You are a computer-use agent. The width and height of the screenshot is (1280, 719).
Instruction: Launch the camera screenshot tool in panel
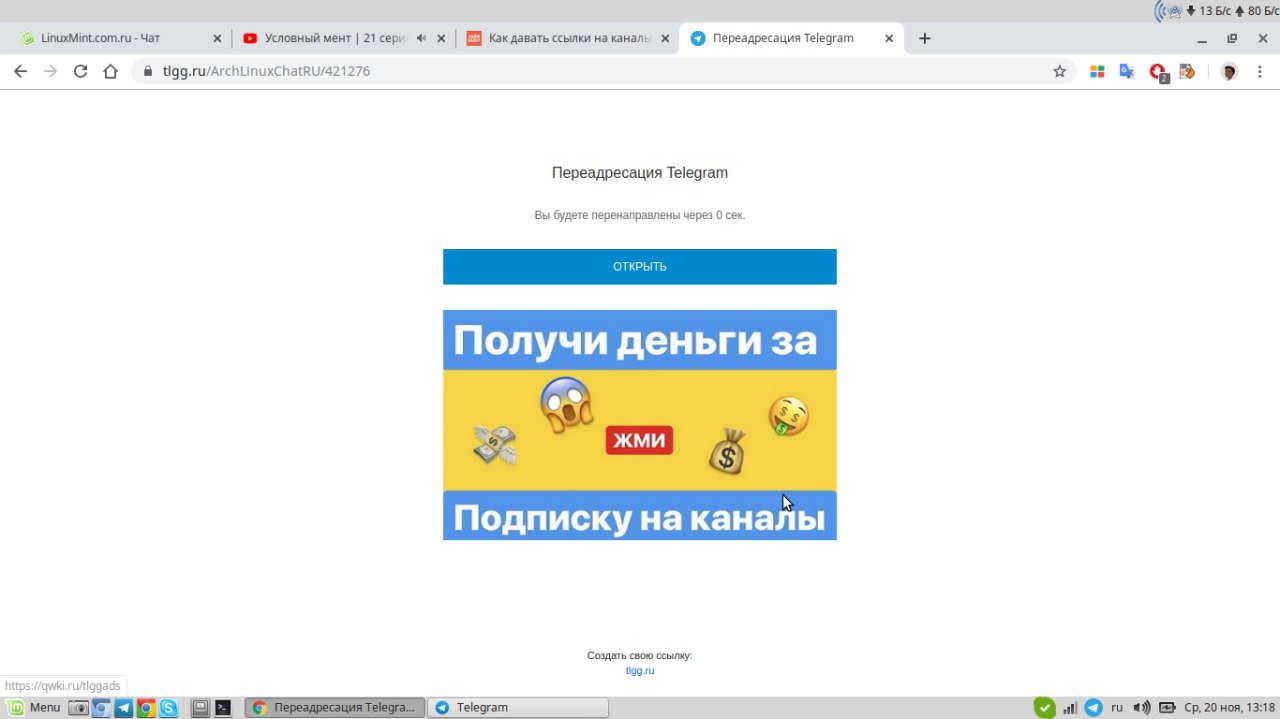point(79,708)
